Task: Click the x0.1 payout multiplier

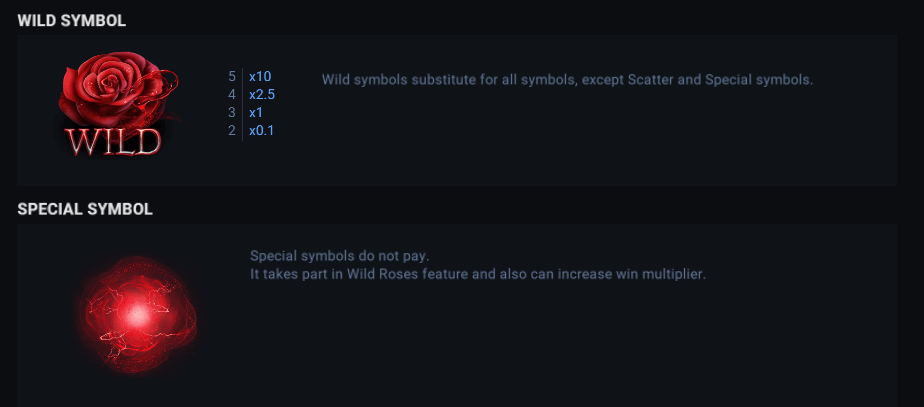Action: [262, 130]
